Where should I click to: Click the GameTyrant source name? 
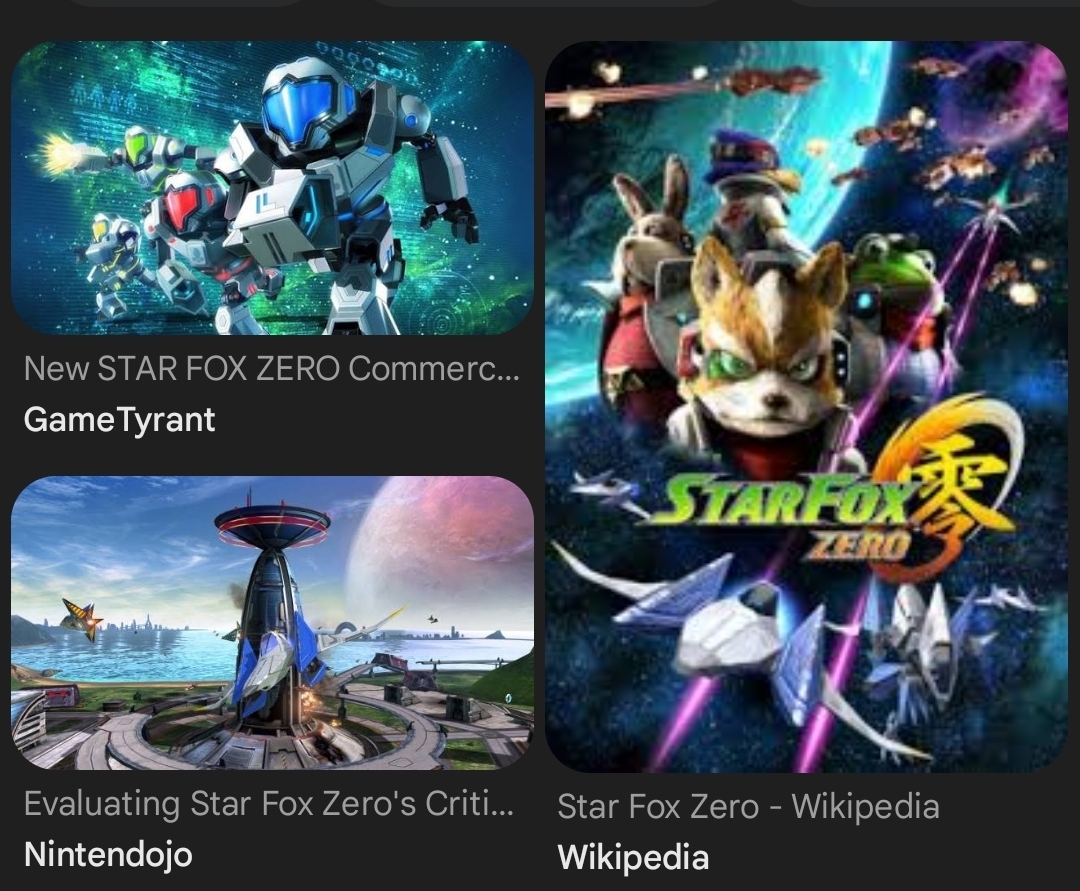tap(119, 419)
